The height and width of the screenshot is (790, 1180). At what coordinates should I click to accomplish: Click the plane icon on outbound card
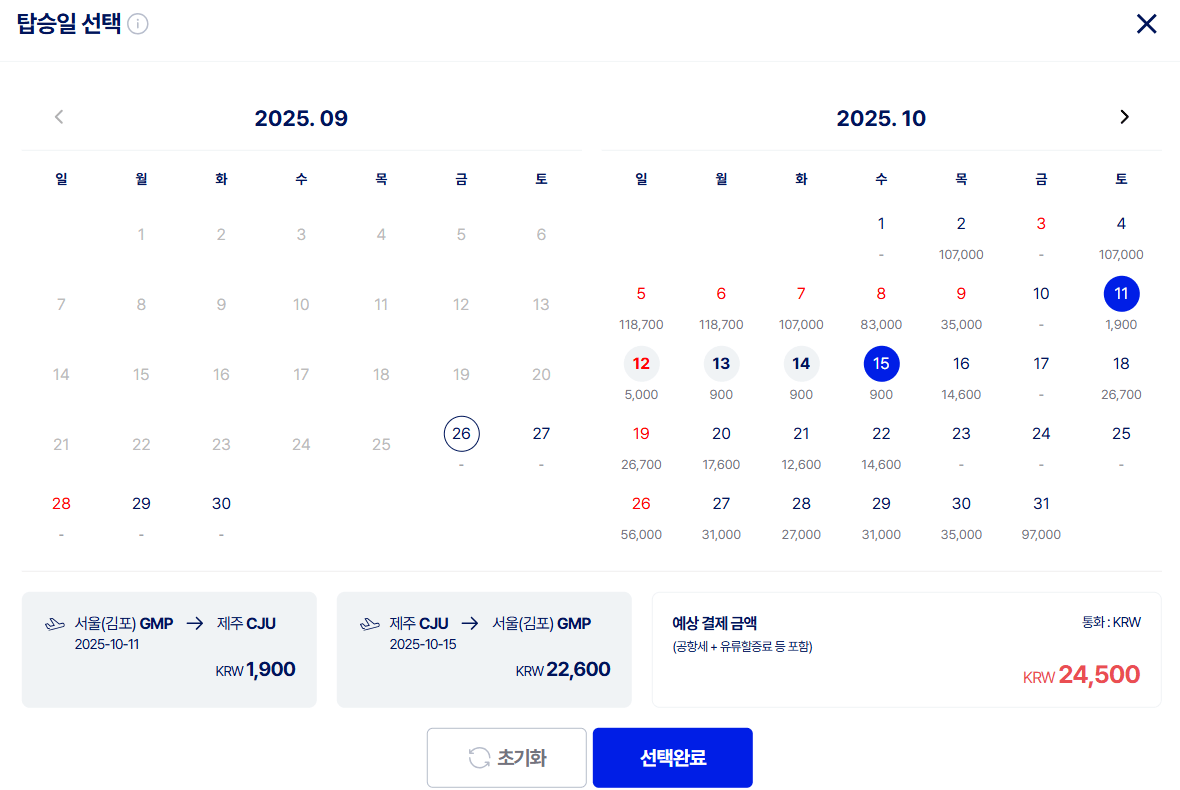point(55,624)
